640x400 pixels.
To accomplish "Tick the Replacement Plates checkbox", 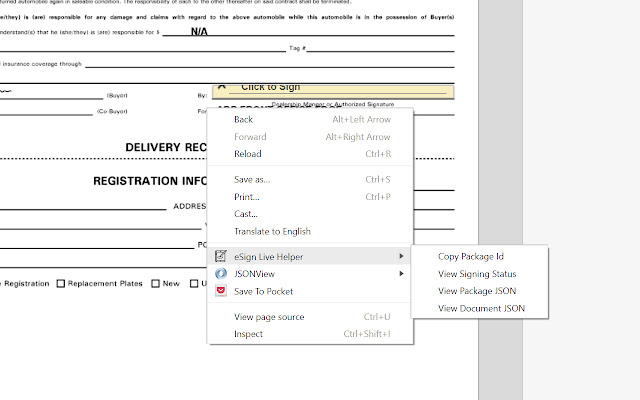I will pyautogui.click(x=61, y=284).
